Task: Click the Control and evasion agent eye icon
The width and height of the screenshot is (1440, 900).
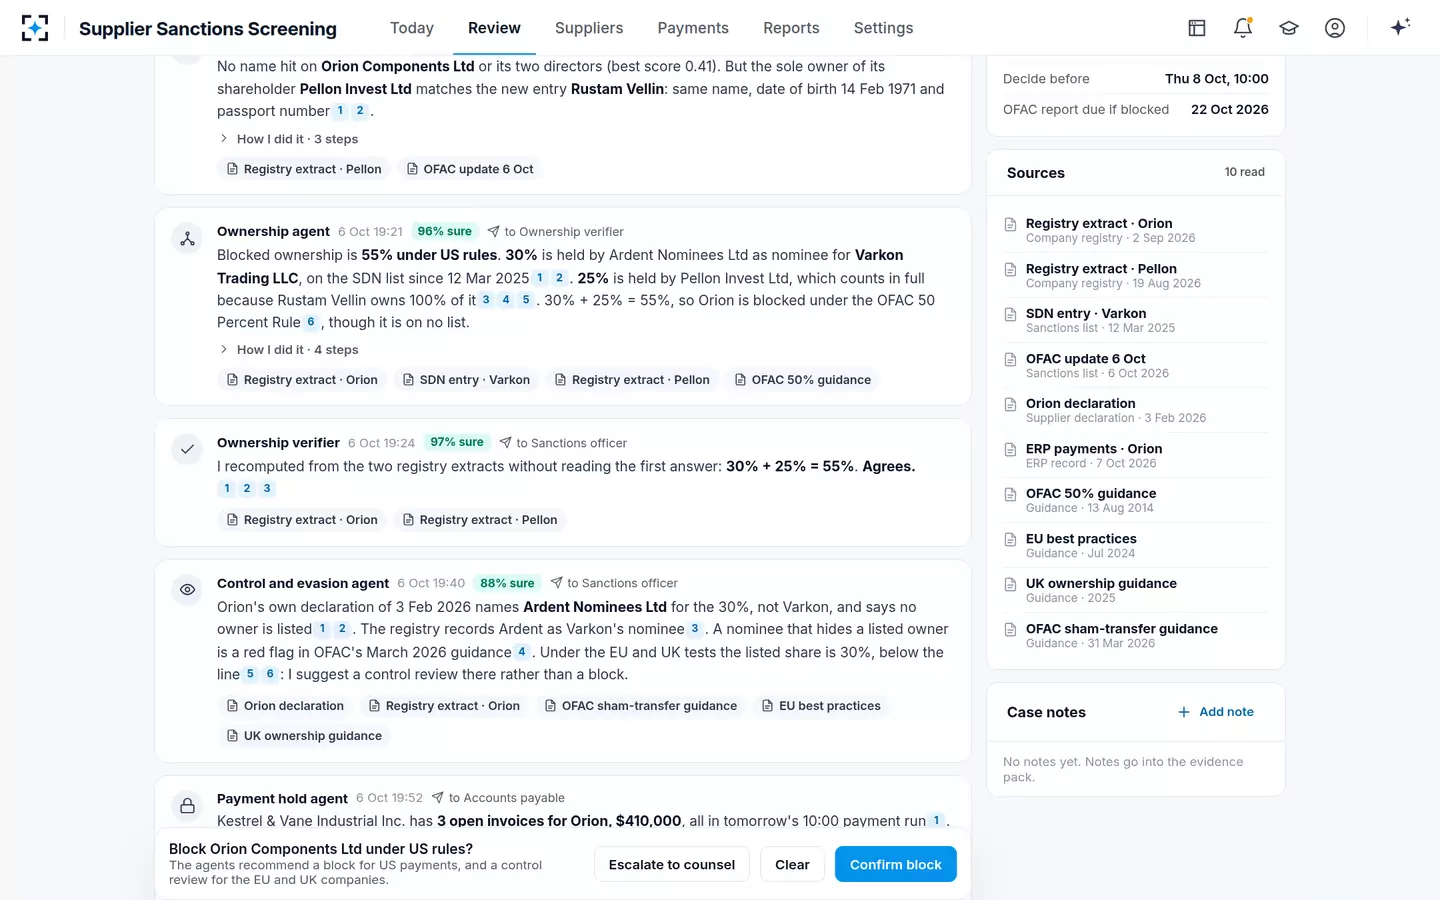Action: pyautogui.click(x=187, y=590)
